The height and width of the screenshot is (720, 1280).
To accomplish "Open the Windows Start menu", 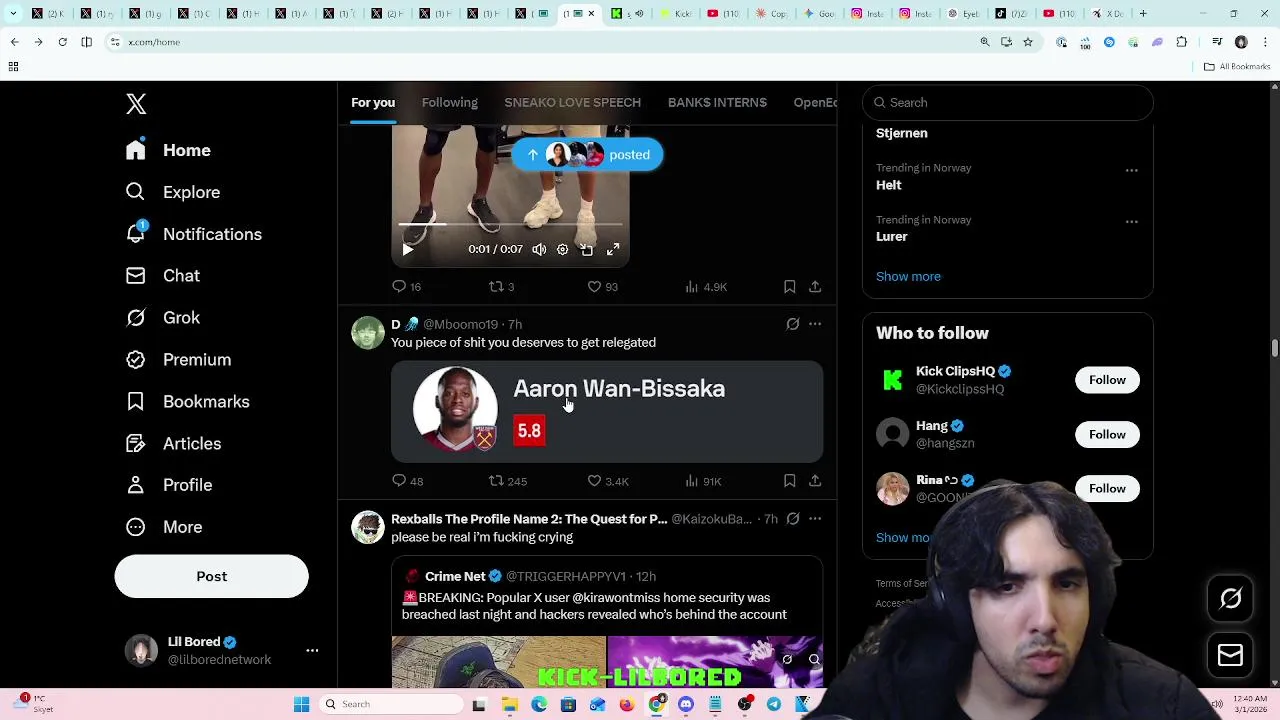I will coord(301,704).
